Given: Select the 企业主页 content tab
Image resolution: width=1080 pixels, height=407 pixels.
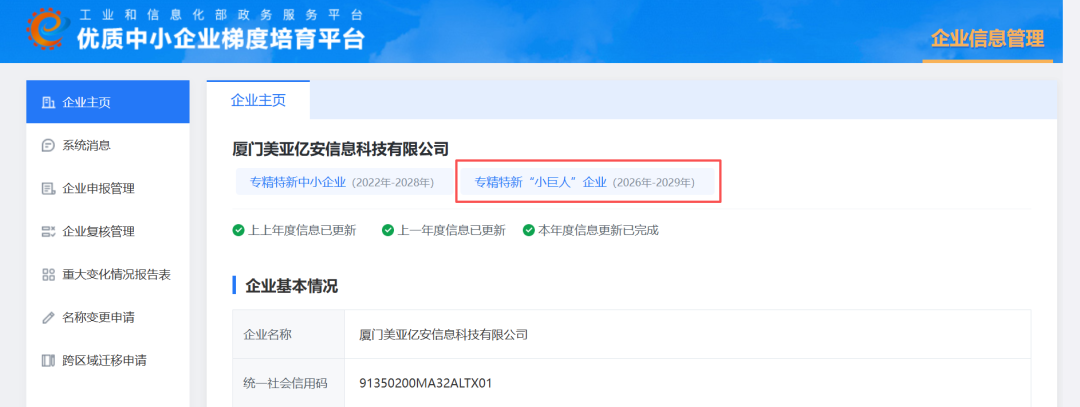Looking at the screenshot, I should coord(258,101).
